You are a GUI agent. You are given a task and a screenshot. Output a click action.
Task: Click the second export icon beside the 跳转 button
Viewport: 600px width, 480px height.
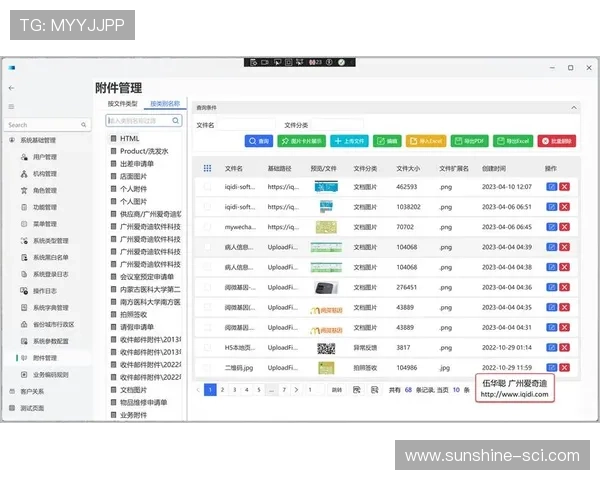point(375,390)
